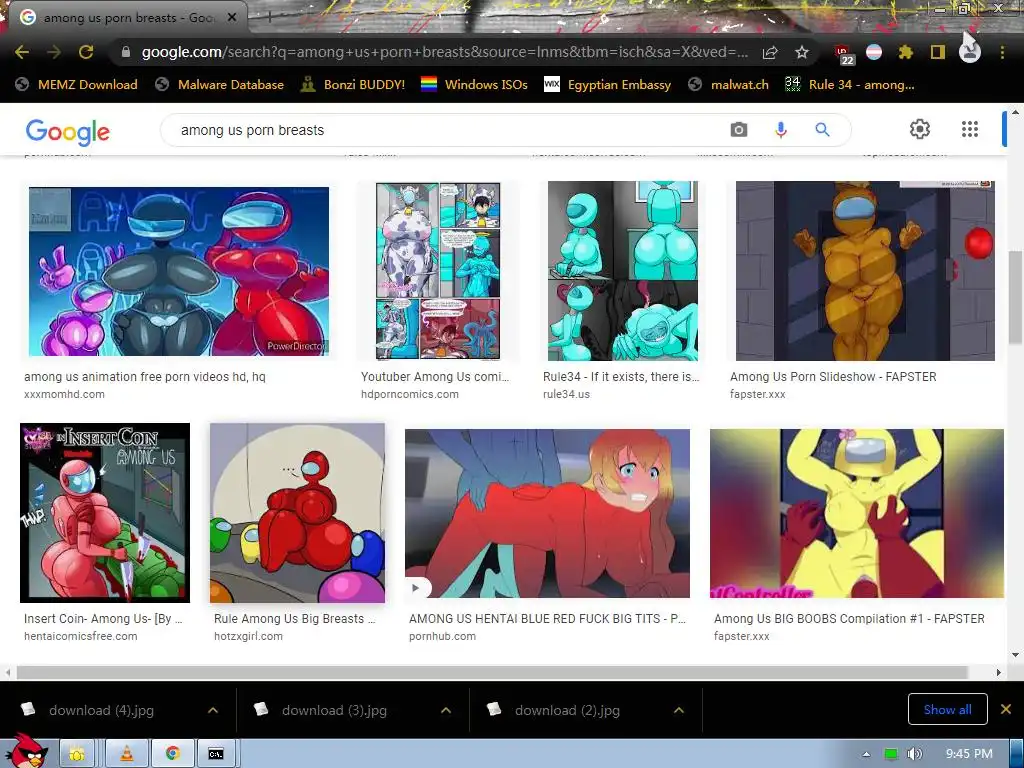1024x768 pixels.
Task: Open a new tab with the plus button
Action: pyautogui.click(x=268, y=18)
